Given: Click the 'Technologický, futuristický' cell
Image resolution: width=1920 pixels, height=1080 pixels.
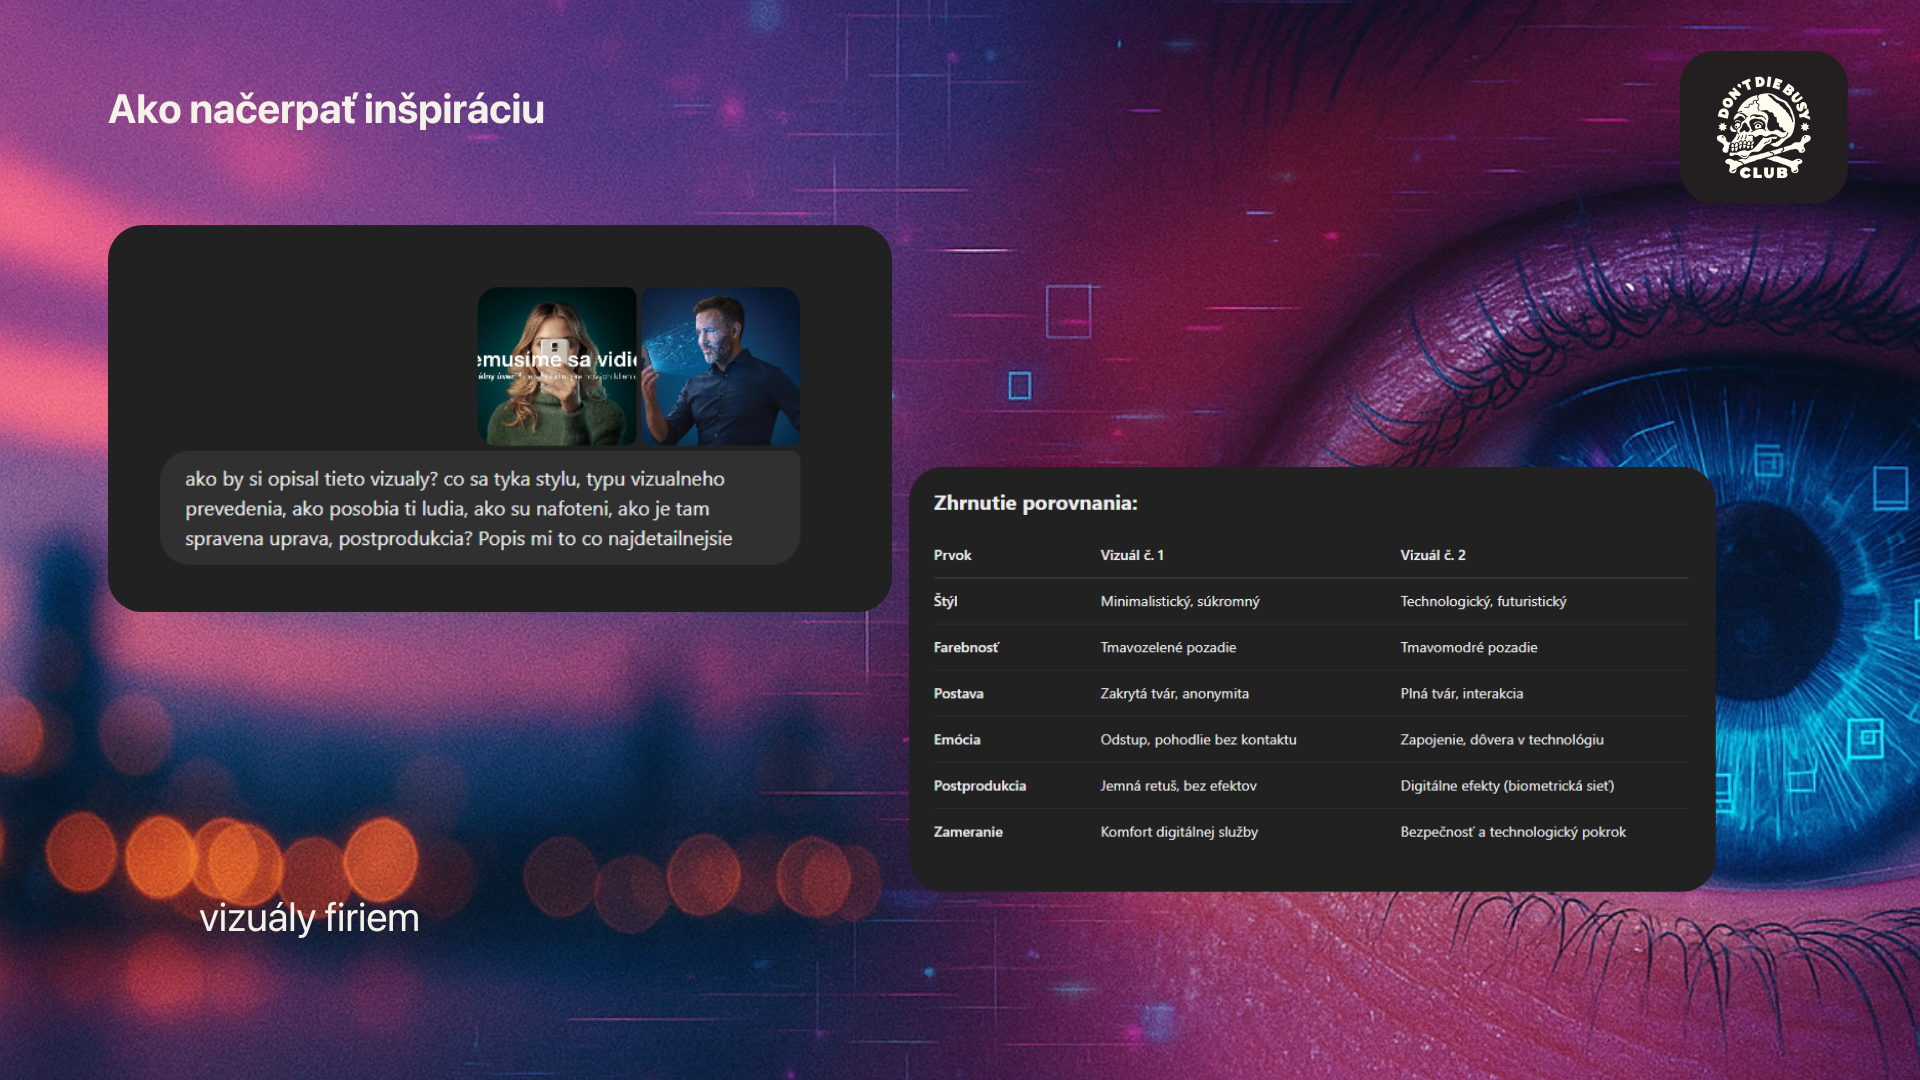Looking at the screenshot, I should coord(1483,601).
